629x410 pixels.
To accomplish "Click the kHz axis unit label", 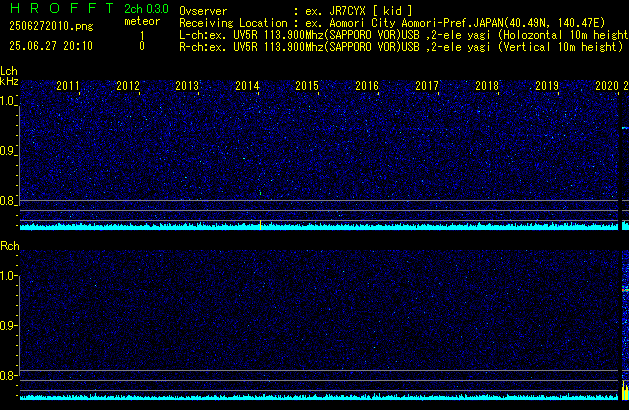I will 9,81.
